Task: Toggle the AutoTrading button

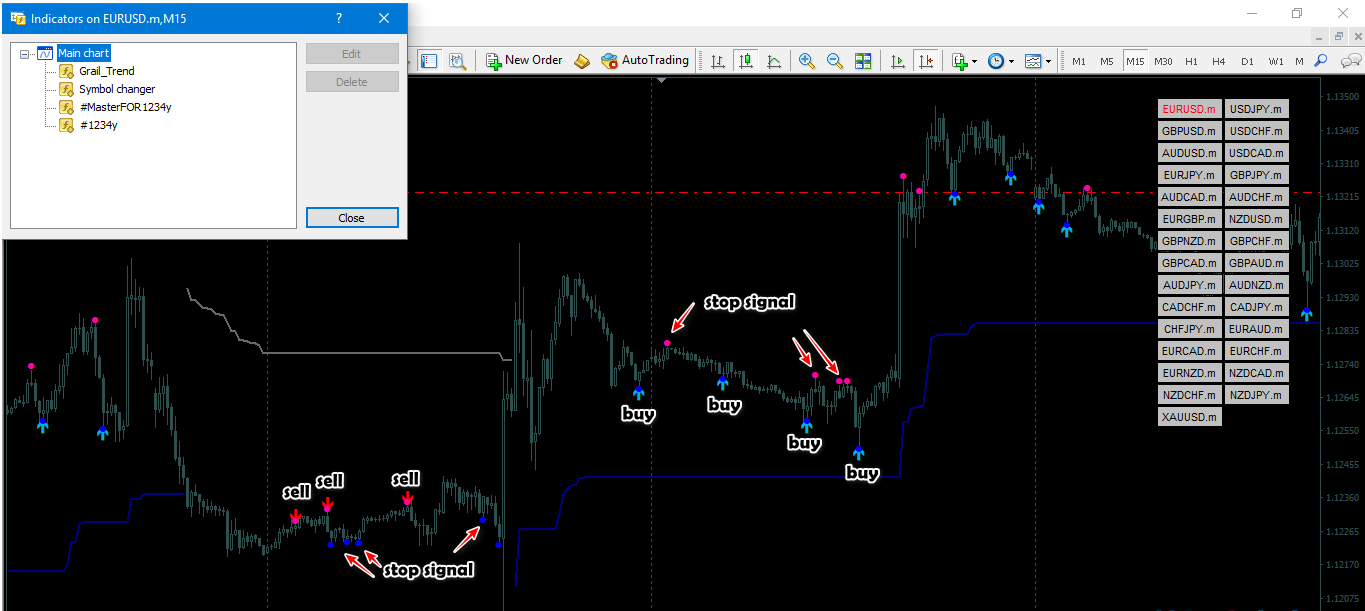Action: coord(645,60)
